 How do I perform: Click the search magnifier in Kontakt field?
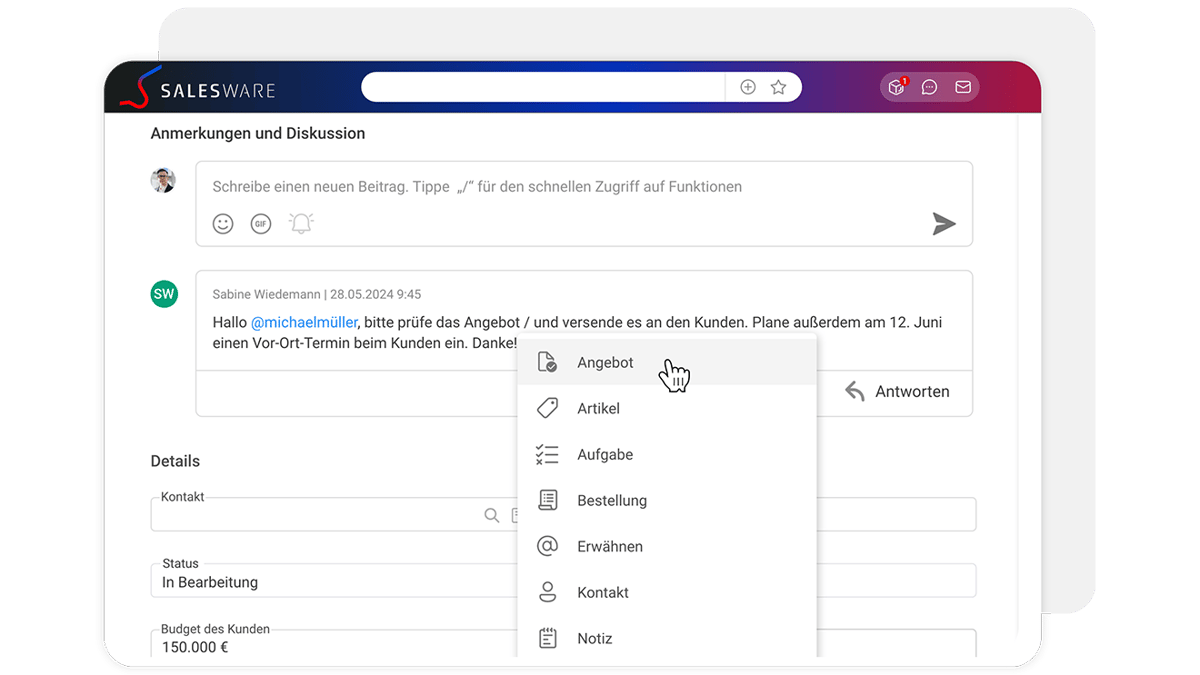point(491,515)
